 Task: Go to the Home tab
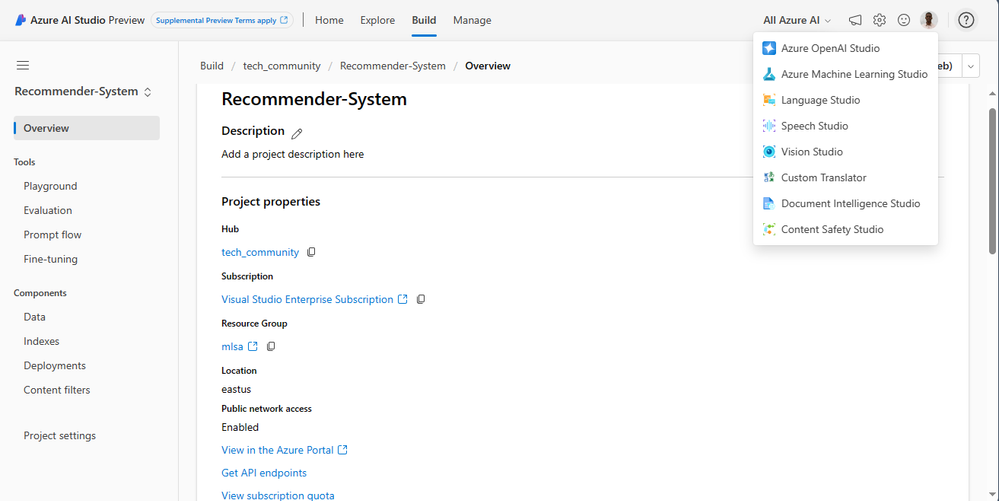(x=329, y=20)
